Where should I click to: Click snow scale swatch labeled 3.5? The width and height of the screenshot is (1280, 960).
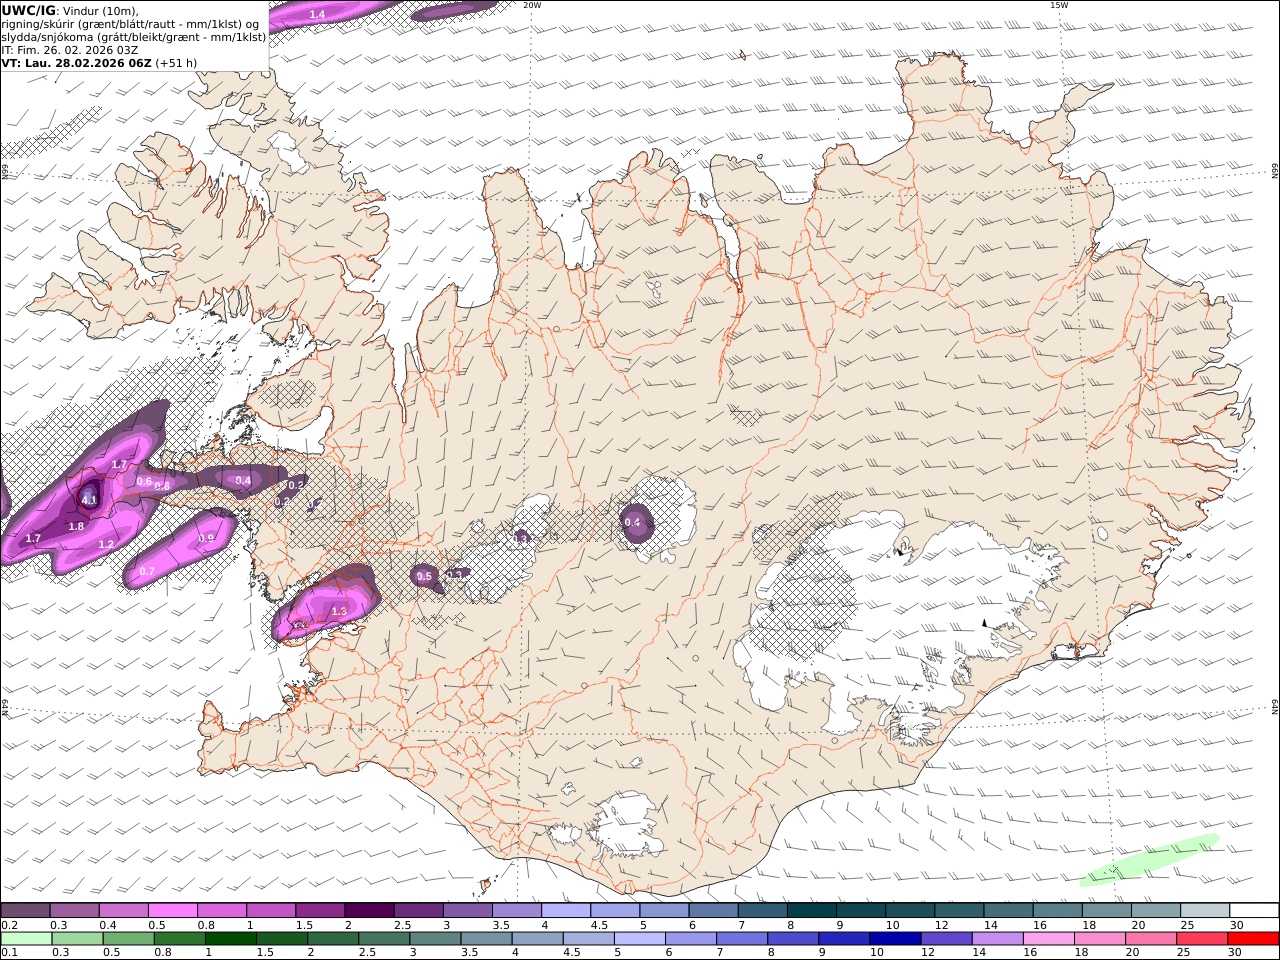[x=517, y=911]
